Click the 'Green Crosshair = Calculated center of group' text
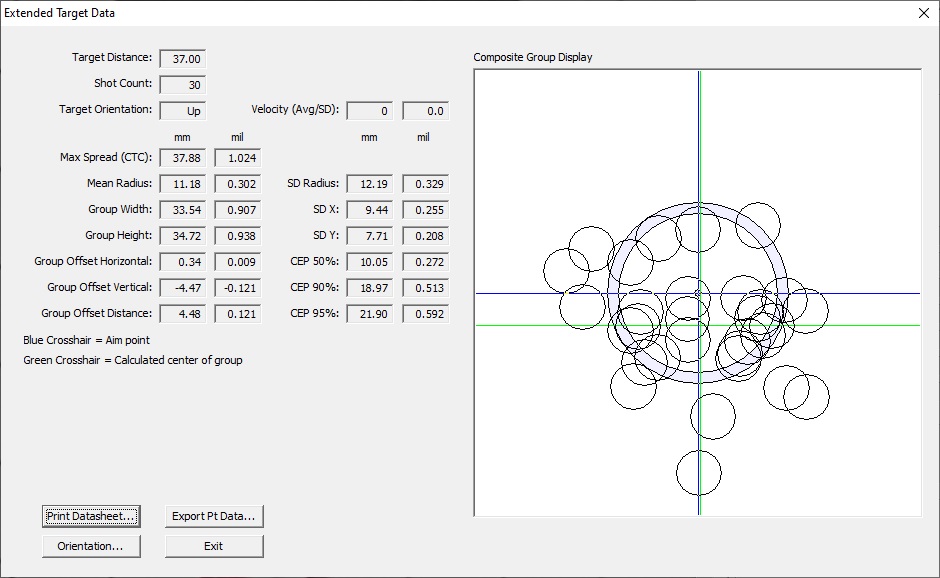Image resolution: width=940 pixels, height=578 pixels. (x=133, y=360)
